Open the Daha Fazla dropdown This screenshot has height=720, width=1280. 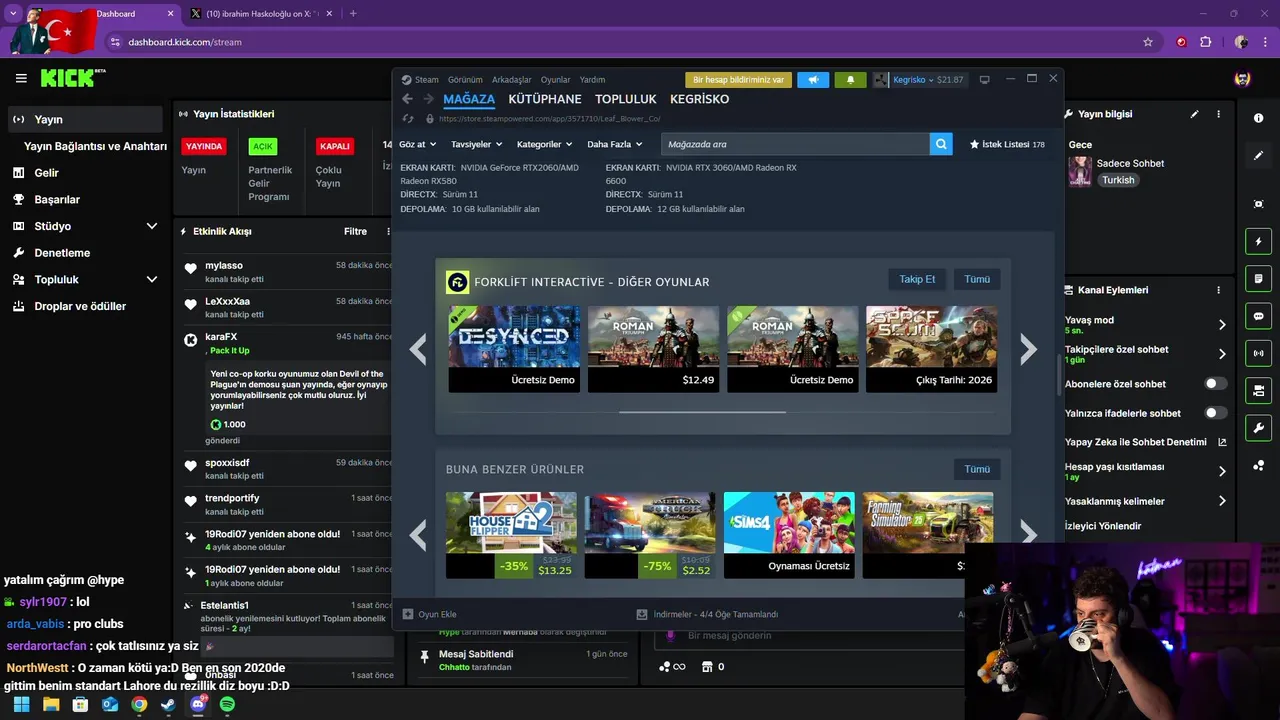(614, 144)
